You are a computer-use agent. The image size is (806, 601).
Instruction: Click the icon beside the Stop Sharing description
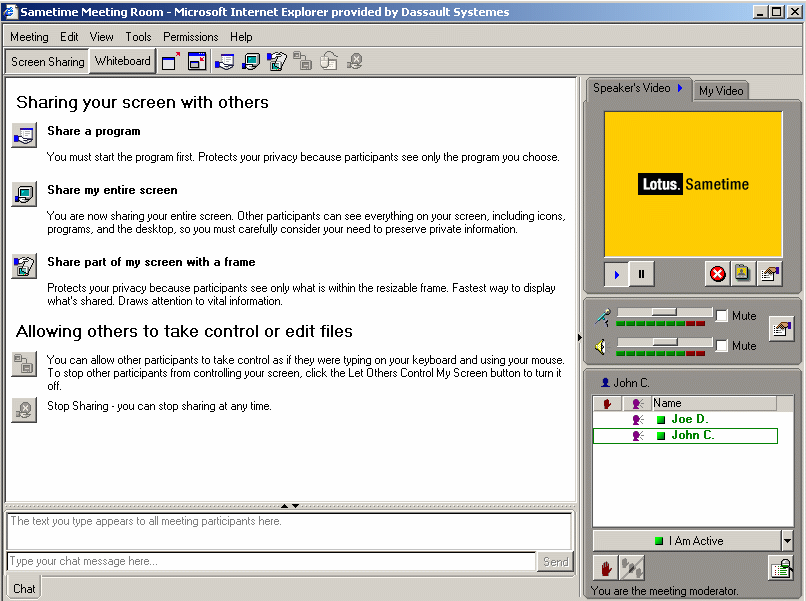[x=24, y=410]
